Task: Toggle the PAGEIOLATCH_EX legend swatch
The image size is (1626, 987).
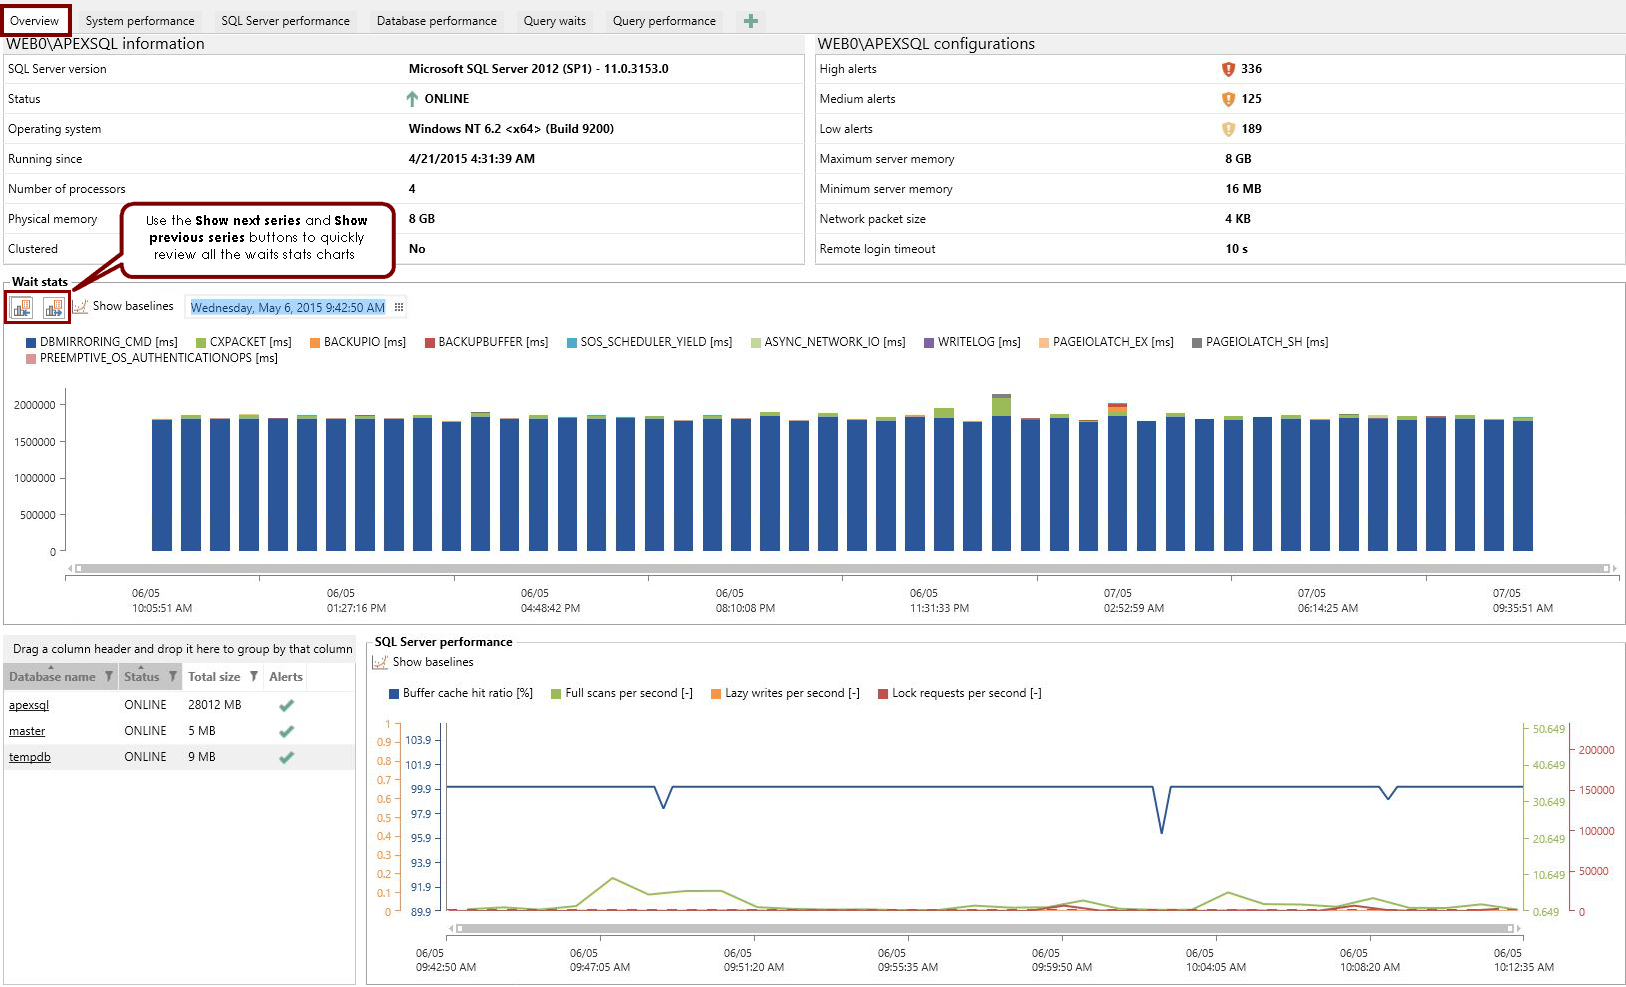Action: tap(1044, 343)
